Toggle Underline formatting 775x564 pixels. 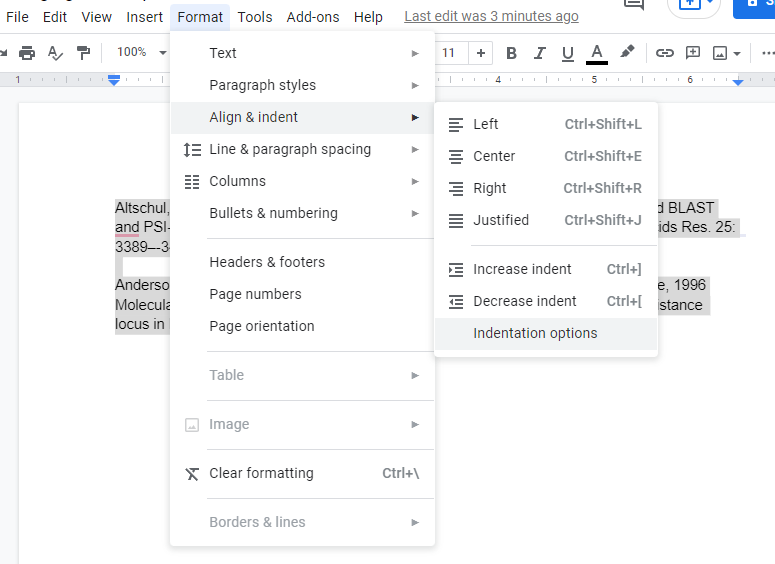[x=568, y=53]
